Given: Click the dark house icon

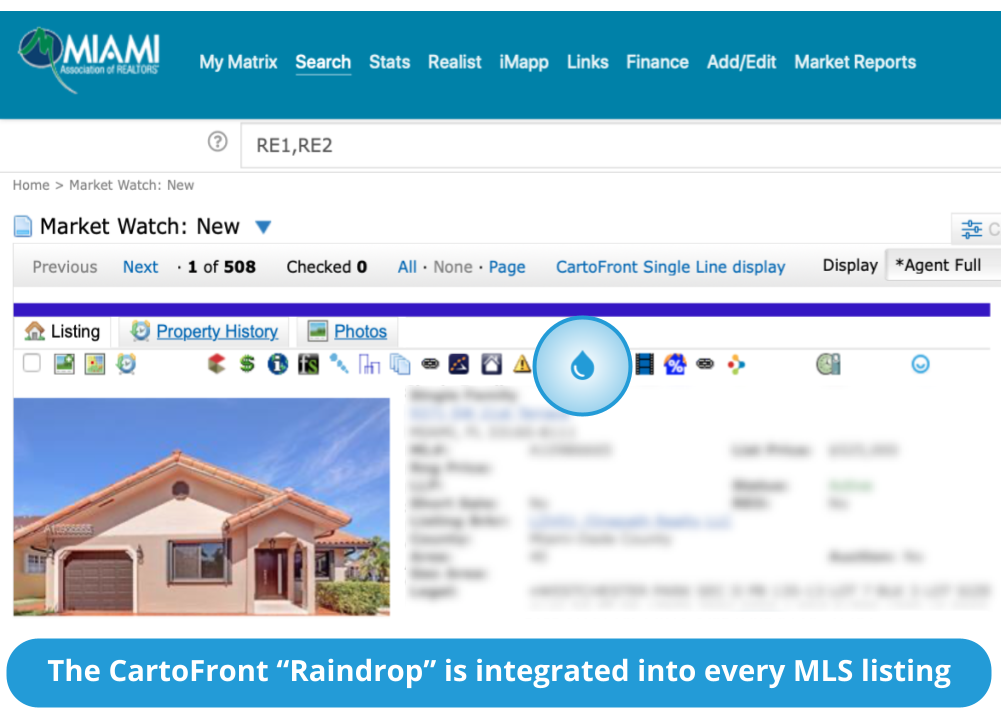Looking at the screenshot, I should coord(491,364).
